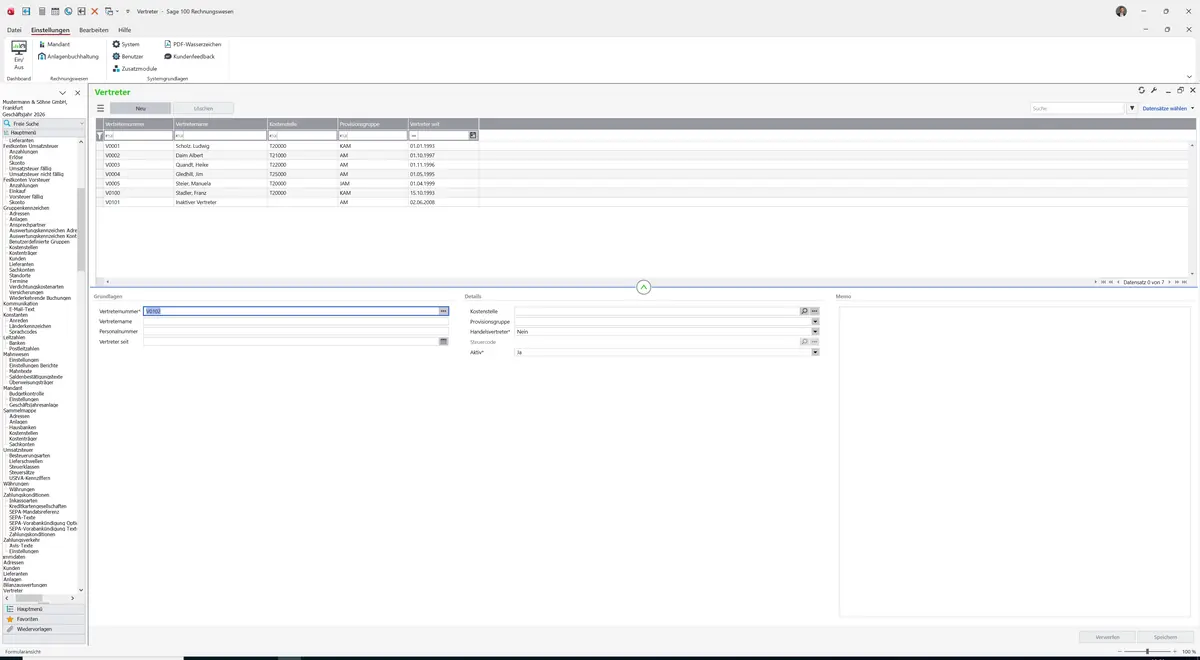Viewport: 1200px width, 660px height.
Task: Click the Verwerfen button
Action: 1107,636
